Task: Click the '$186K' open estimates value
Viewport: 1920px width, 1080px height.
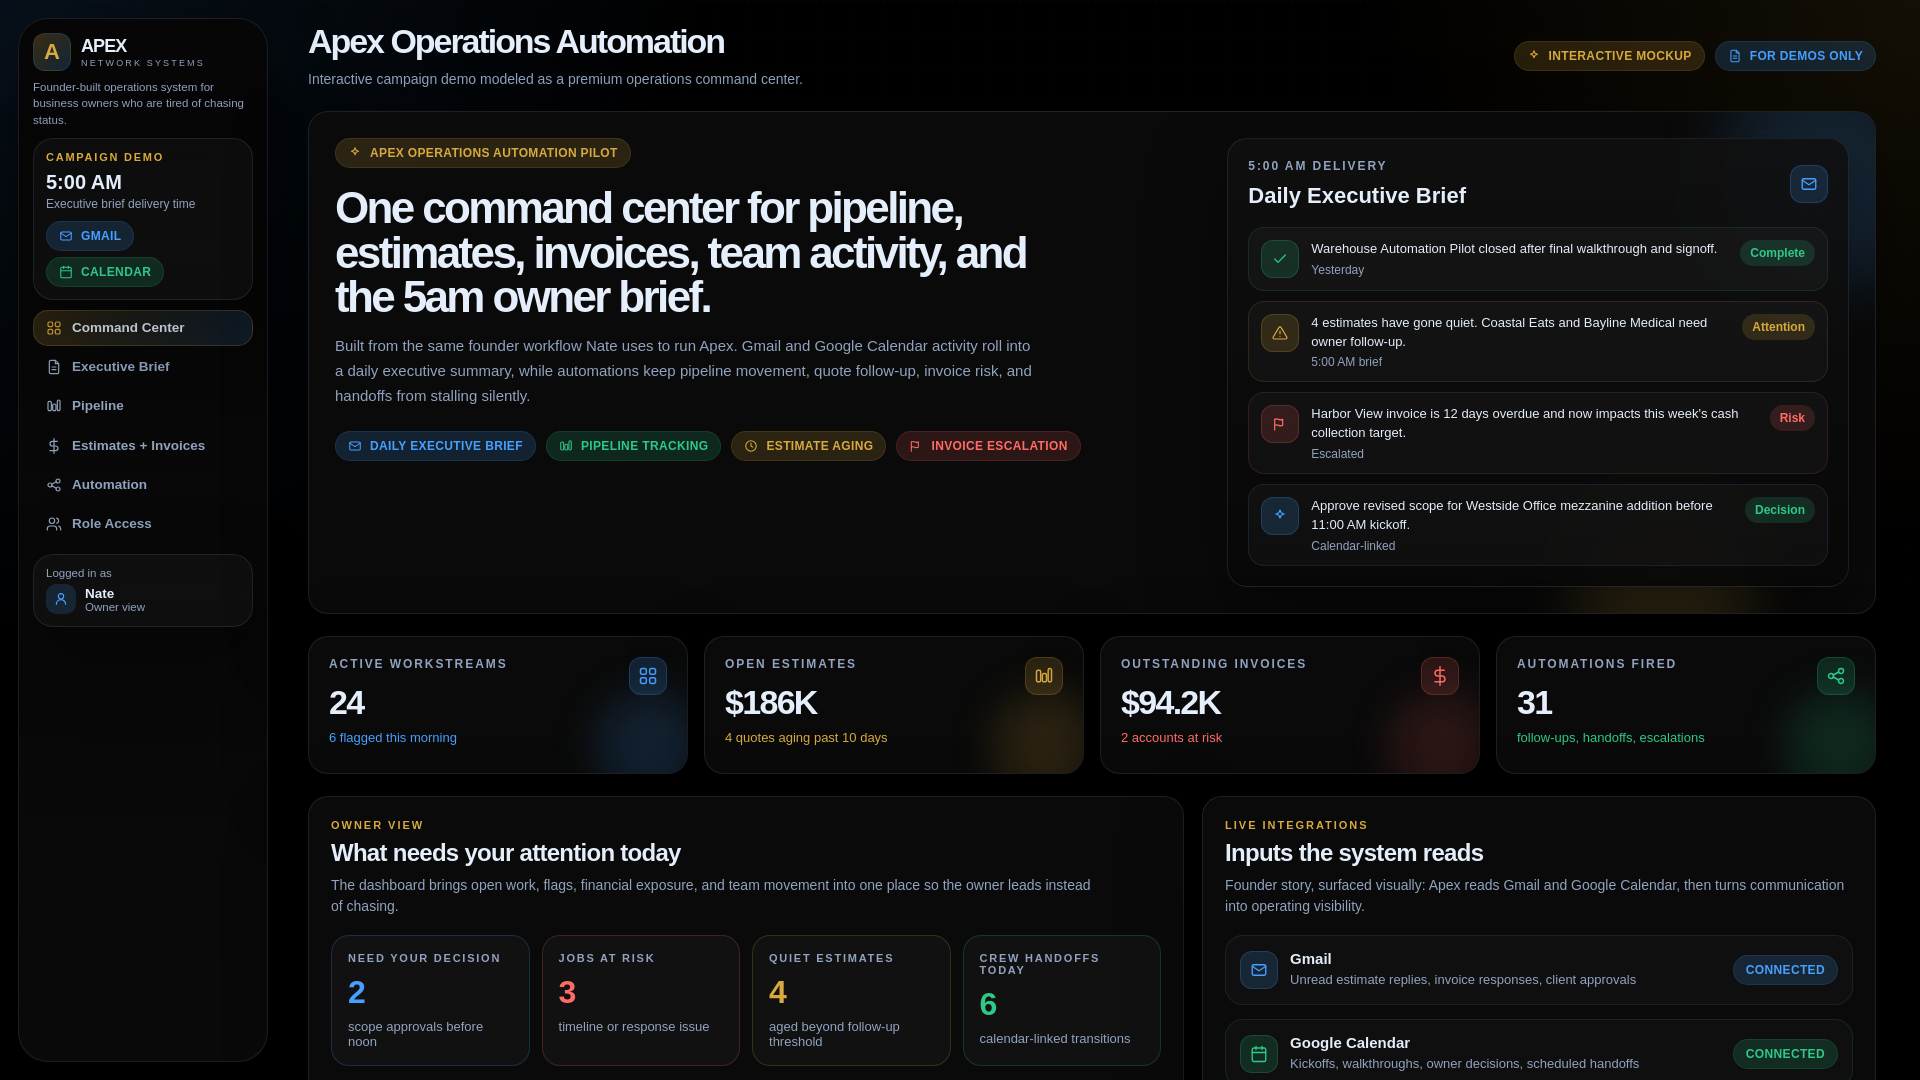Action: pyautogui.click(x=771, y=703)
